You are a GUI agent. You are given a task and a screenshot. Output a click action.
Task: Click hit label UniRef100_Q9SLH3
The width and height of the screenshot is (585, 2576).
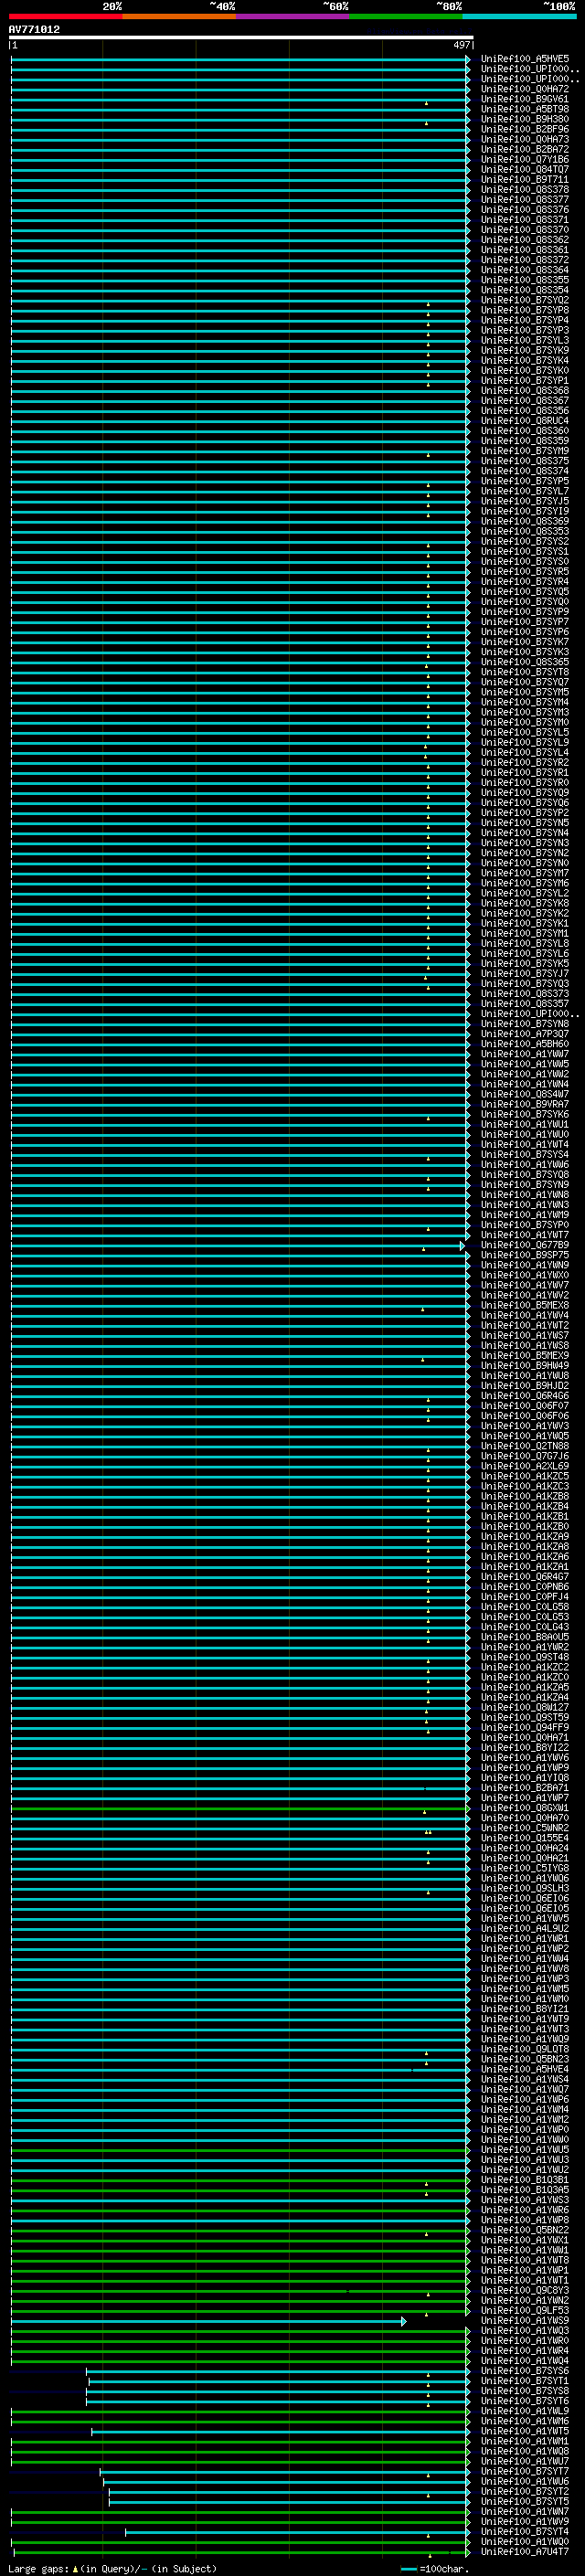[x=525, y=1889]
